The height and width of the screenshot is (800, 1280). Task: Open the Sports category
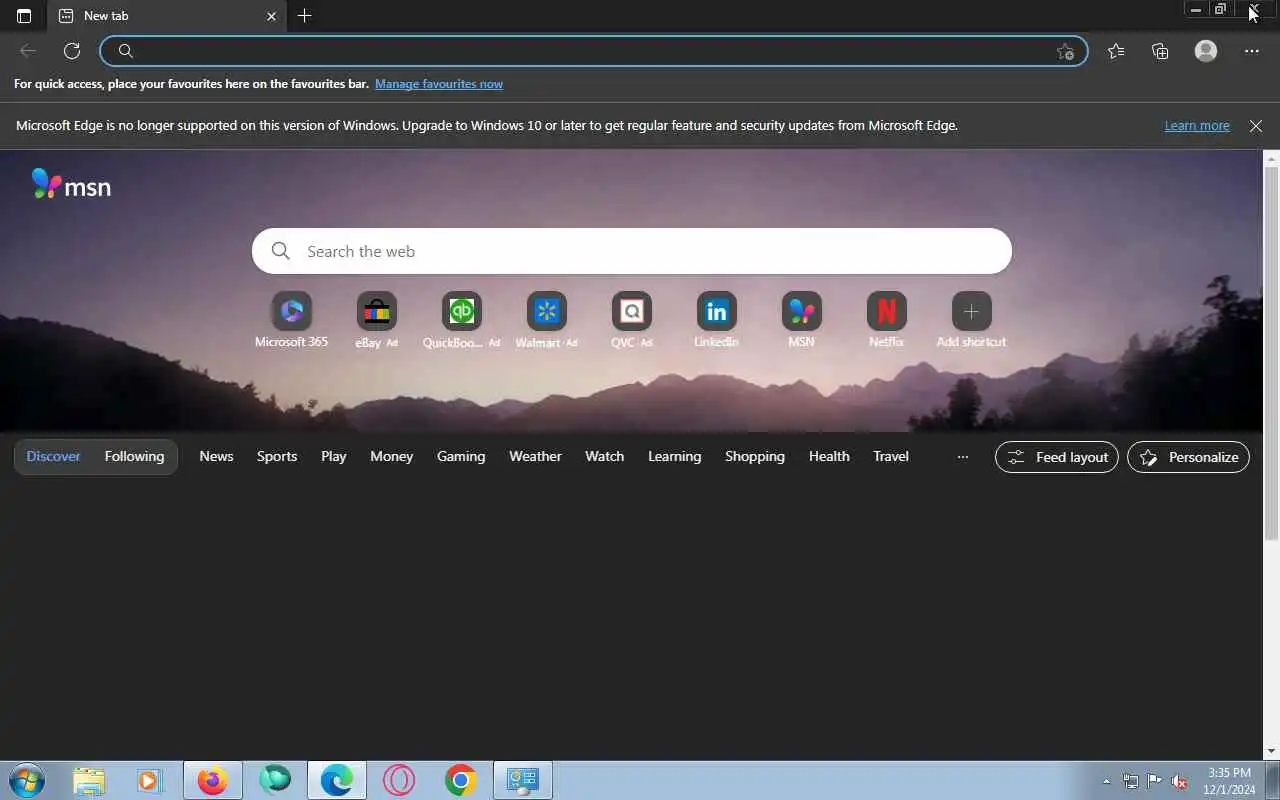pos(277,456)
